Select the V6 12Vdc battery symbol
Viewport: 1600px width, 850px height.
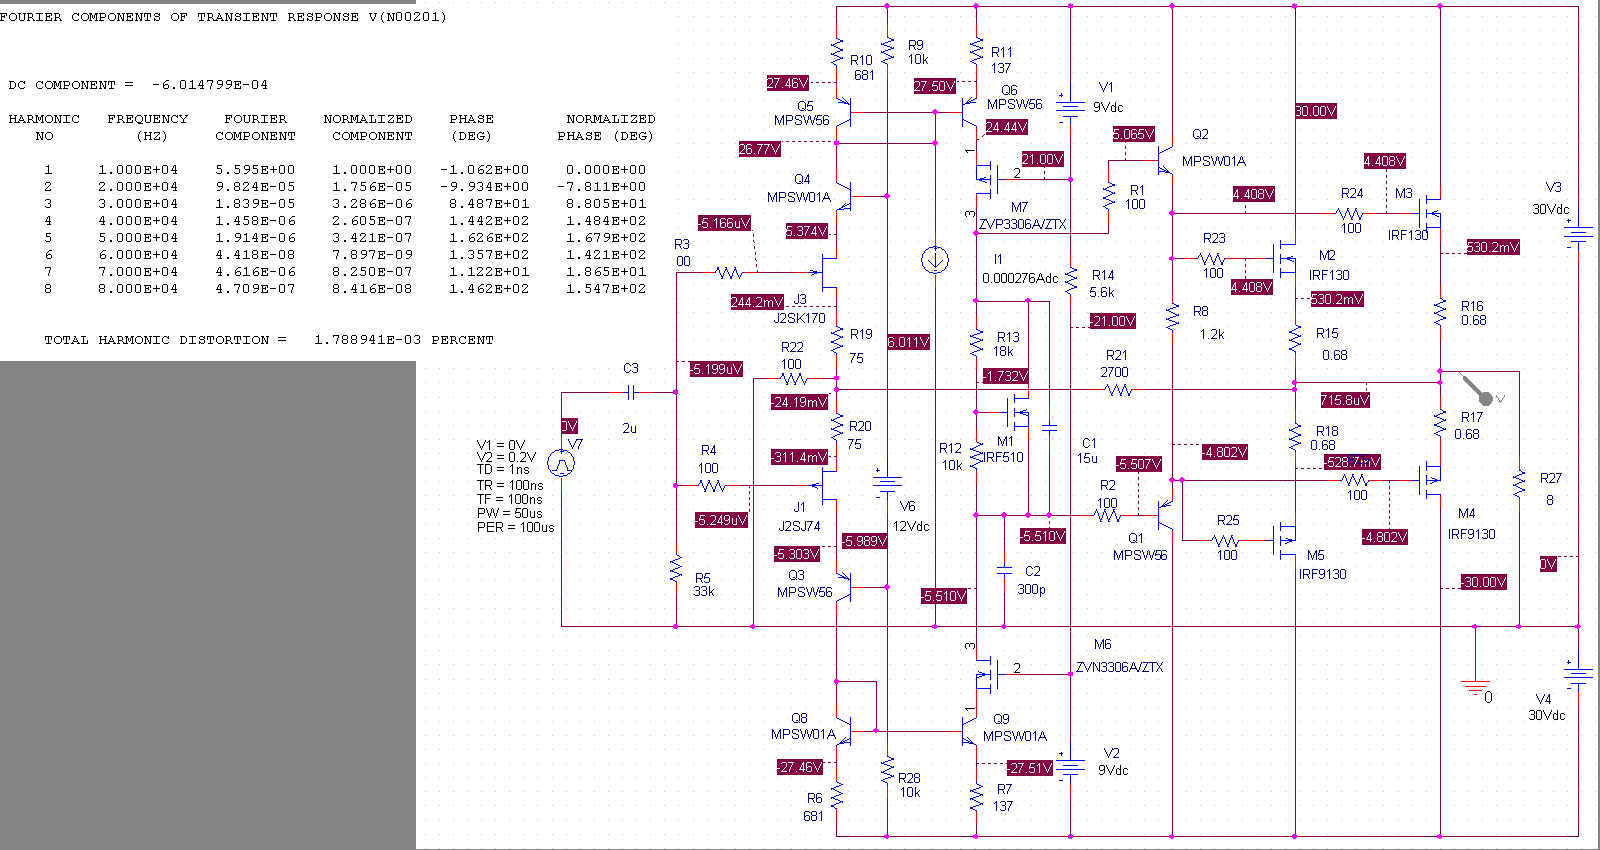click(x=886, y=484)
